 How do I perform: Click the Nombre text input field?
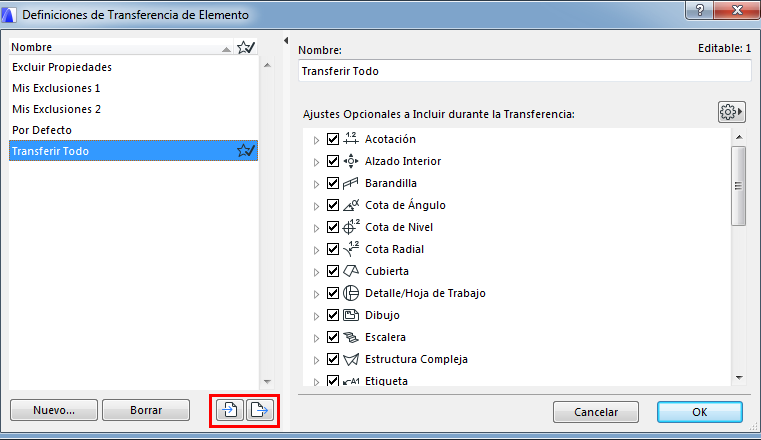525,71
